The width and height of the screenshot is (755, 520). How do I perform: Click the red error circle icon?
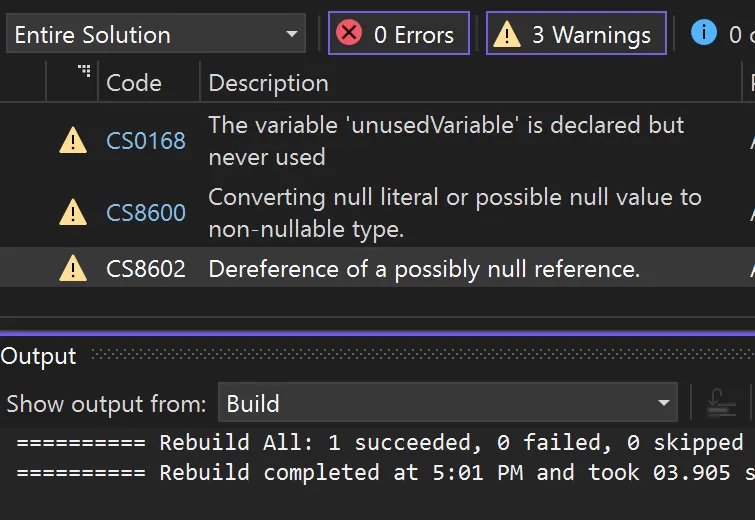pos(349,33)
